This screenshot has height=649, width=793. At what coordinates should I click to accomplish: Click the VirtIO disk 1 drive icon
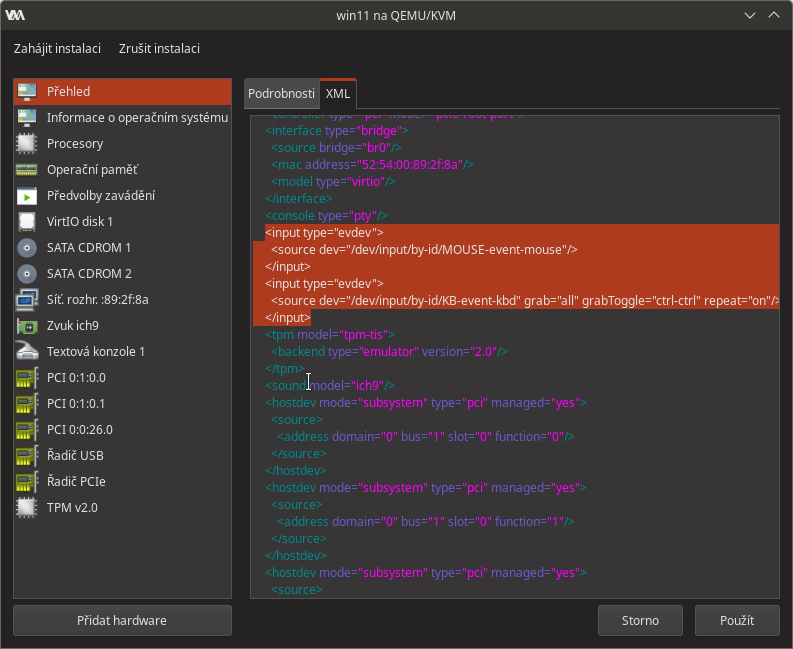click(x=27, y=222)
